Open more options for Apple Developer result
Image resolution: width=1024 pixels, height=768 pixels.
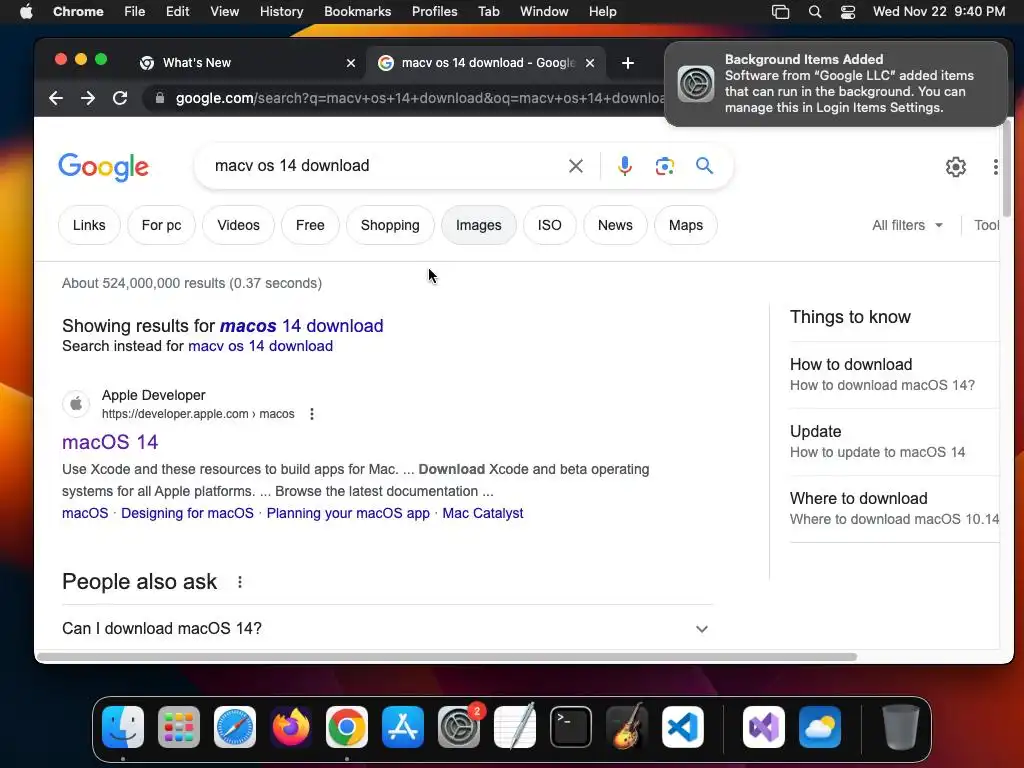coord(312,414)
